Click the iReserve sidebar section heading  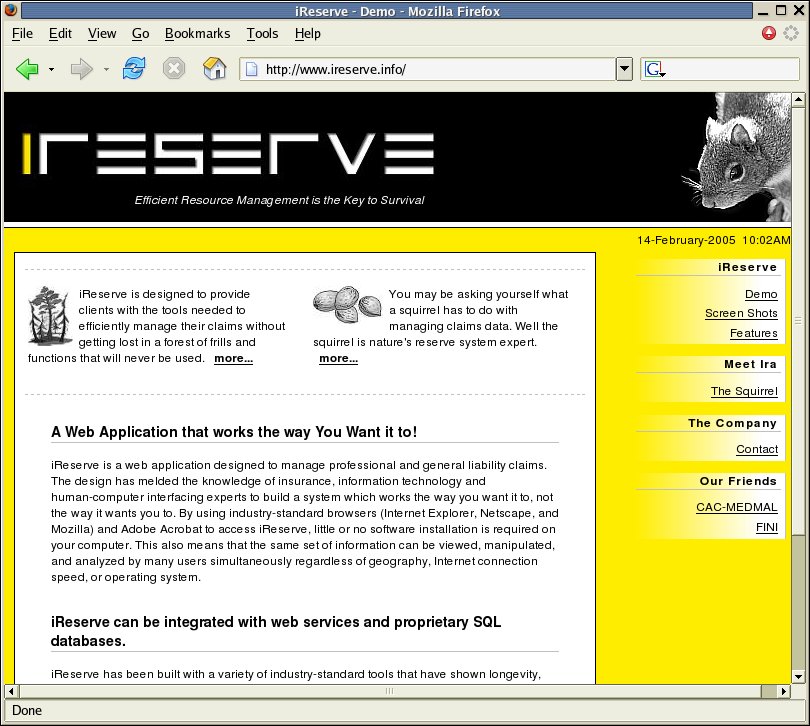[x=747, y=267]
